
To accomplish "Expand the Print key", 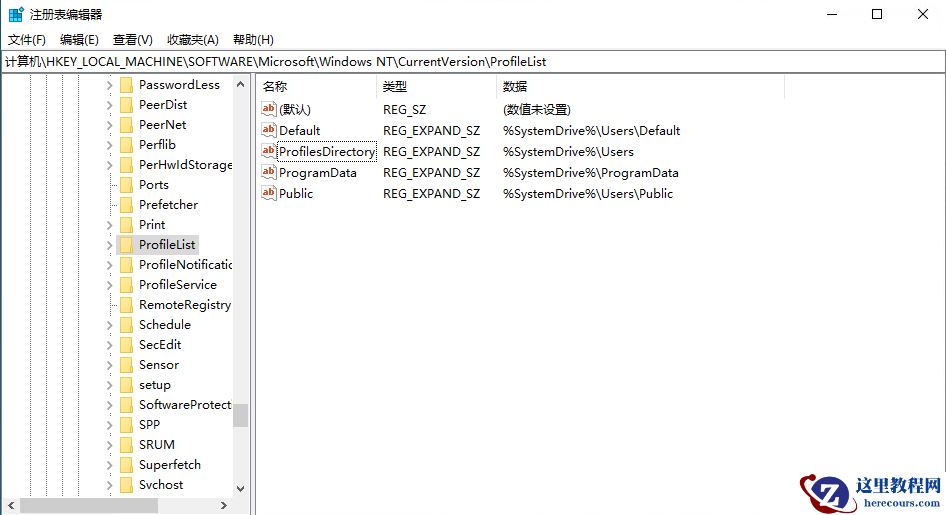I will click(109, 226).
